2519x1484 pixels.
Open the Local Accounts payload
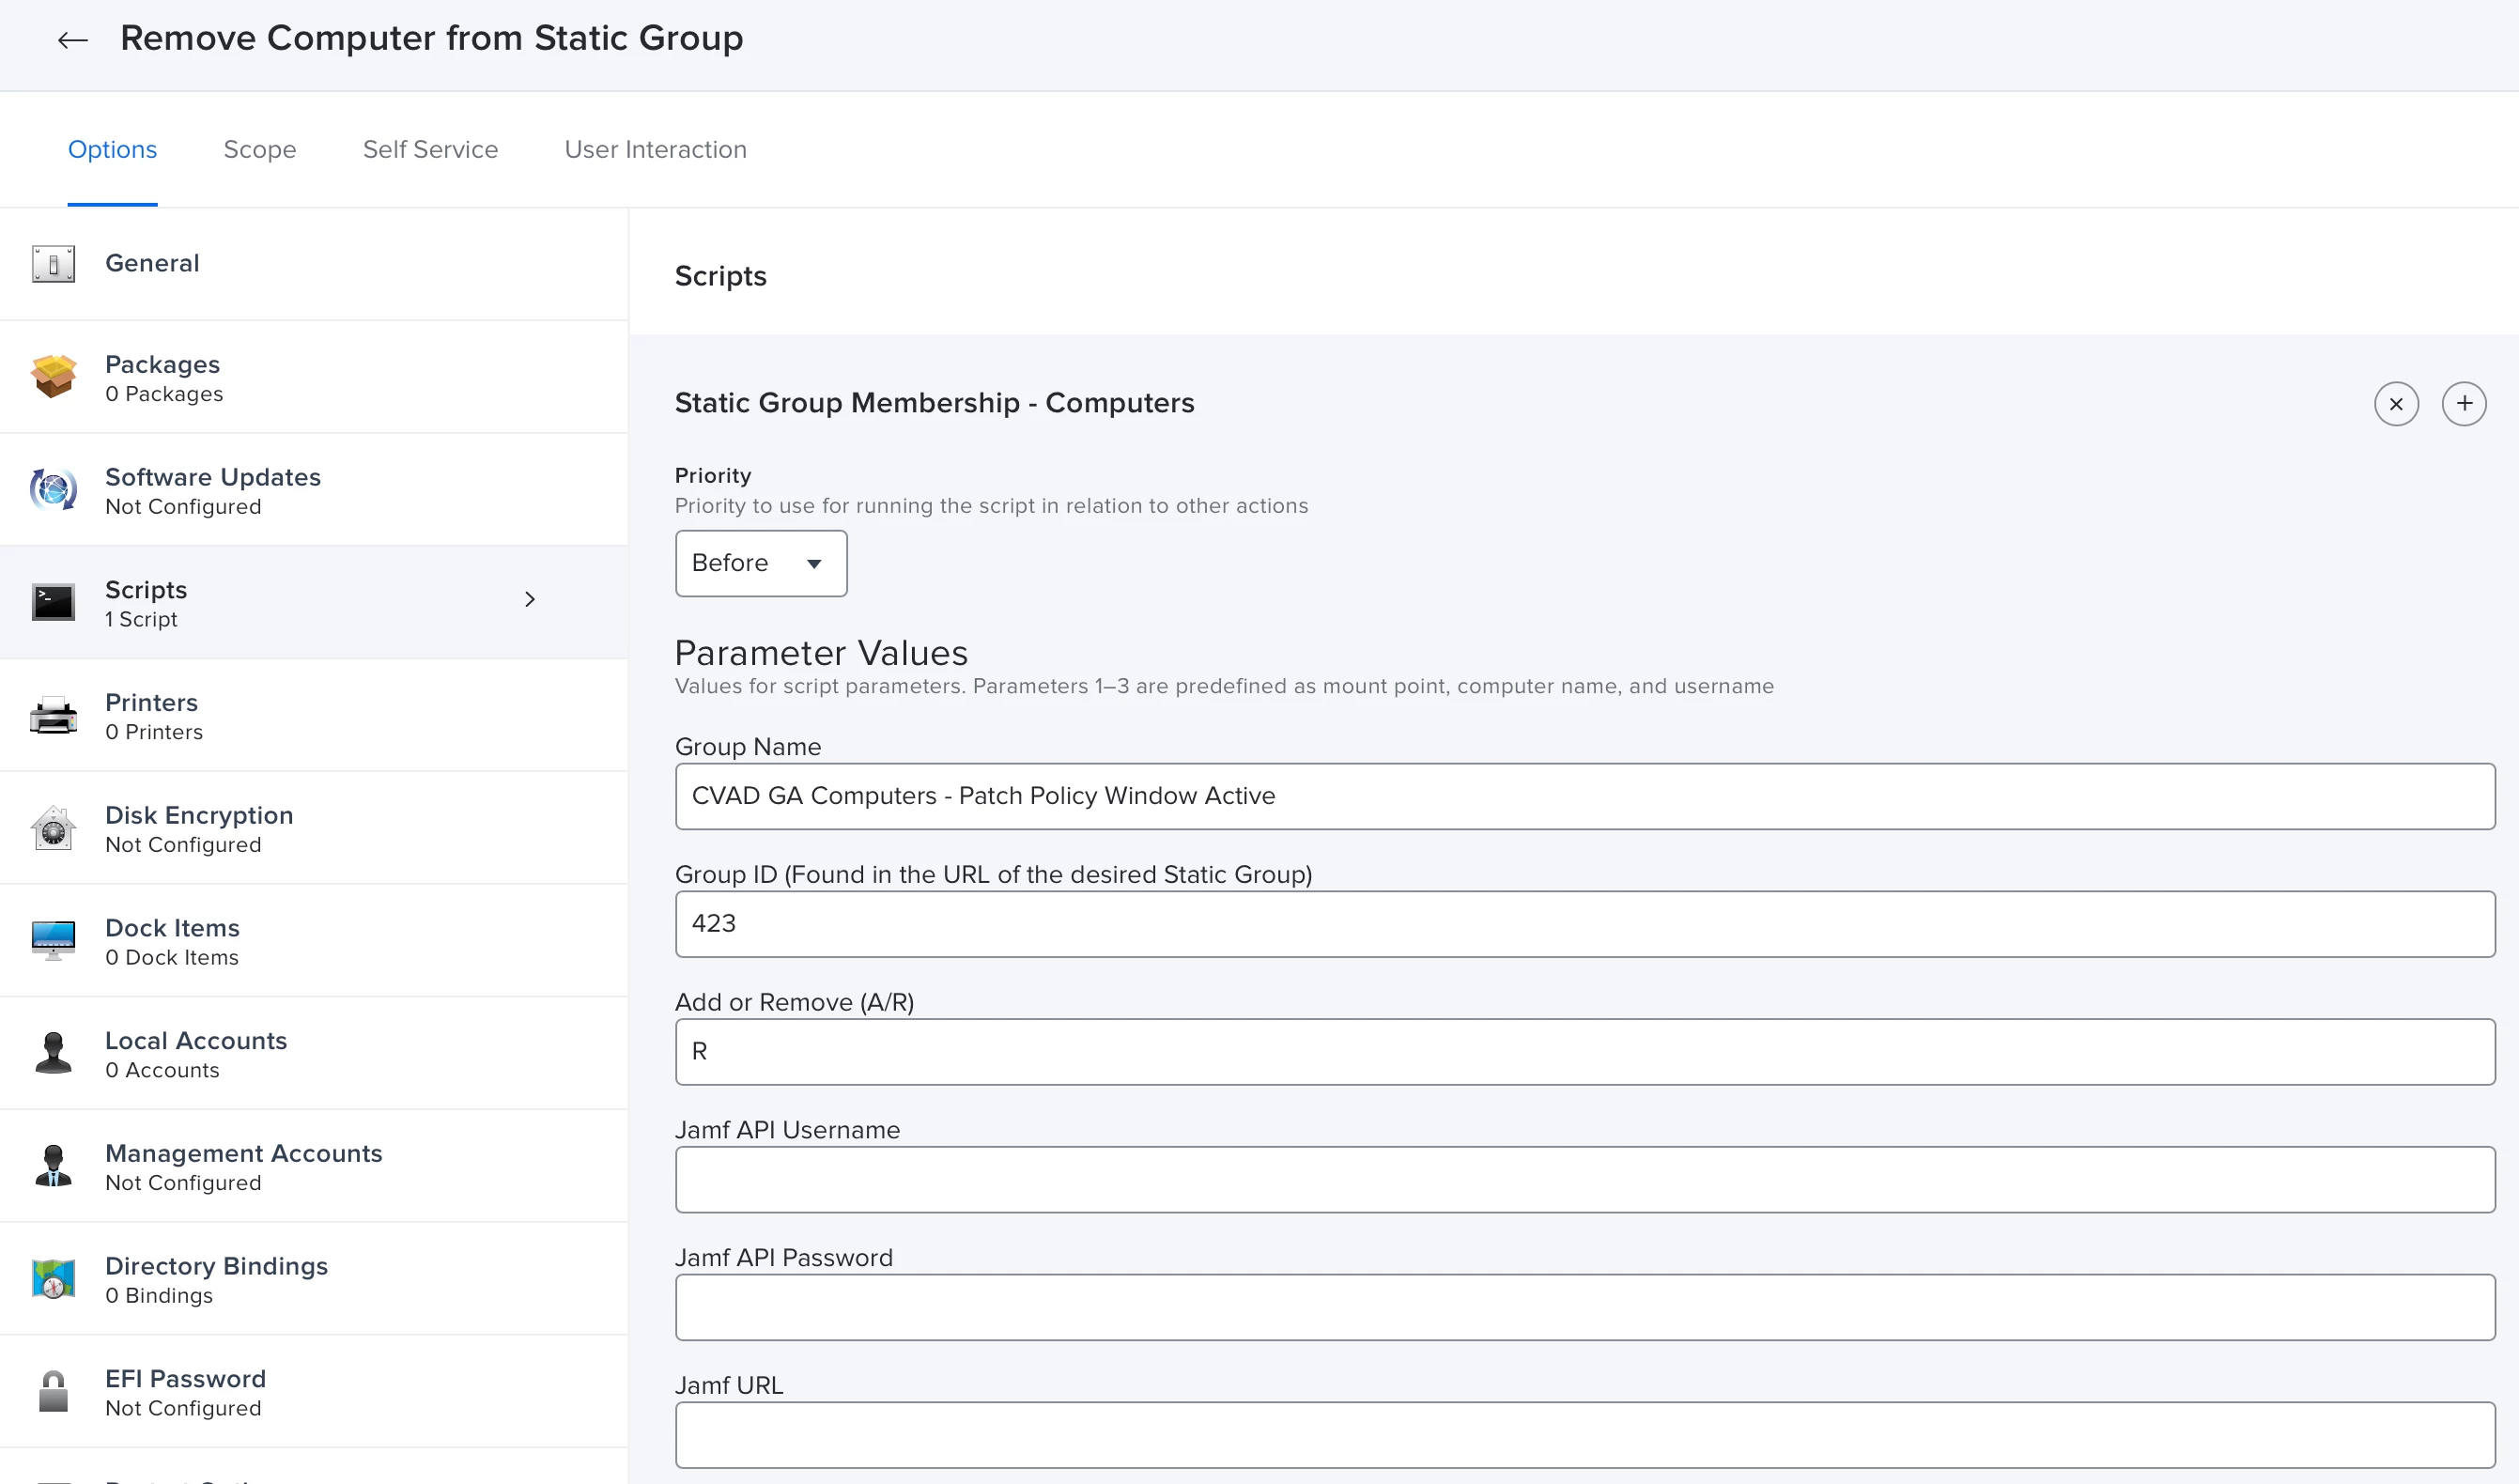coord(314,1053)
